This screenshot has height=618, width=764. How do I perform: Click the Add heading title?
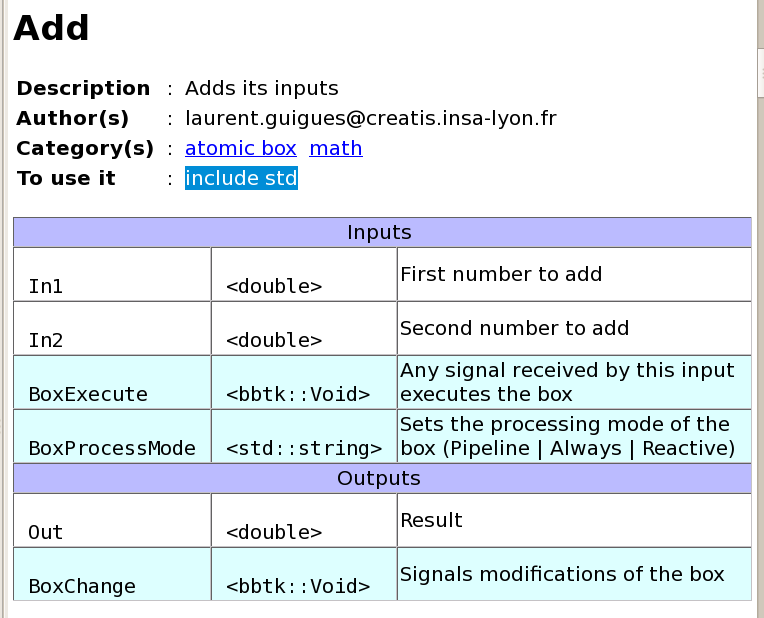pos(52,28)
